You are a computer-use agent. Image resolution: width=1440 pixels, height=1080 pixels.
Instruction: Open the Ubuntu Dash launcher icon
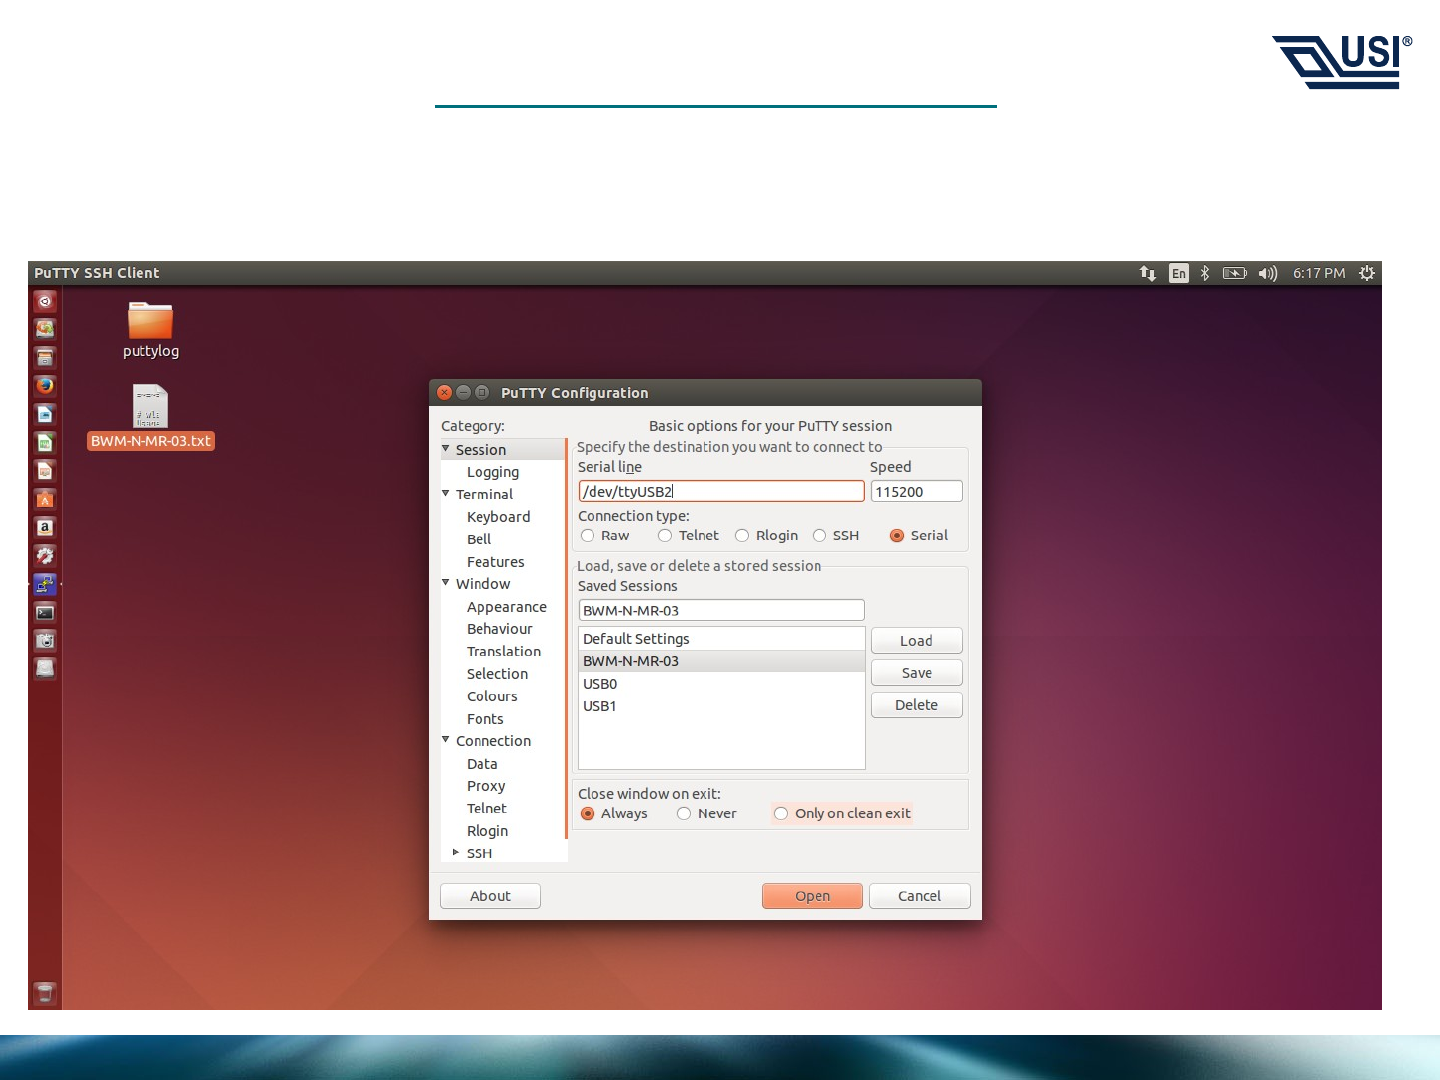[45, 301]
